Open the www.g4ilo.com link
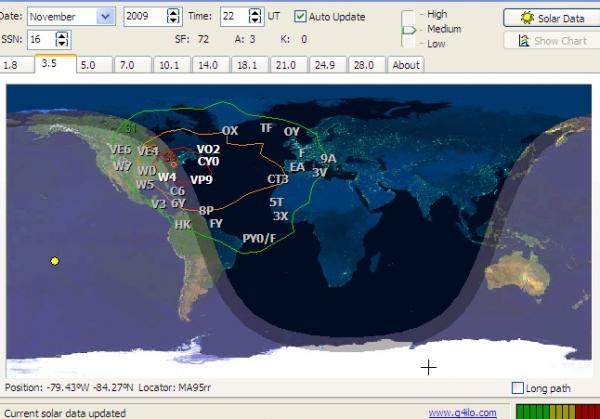The width and height of the screenshot is (600, 419). 462,412
